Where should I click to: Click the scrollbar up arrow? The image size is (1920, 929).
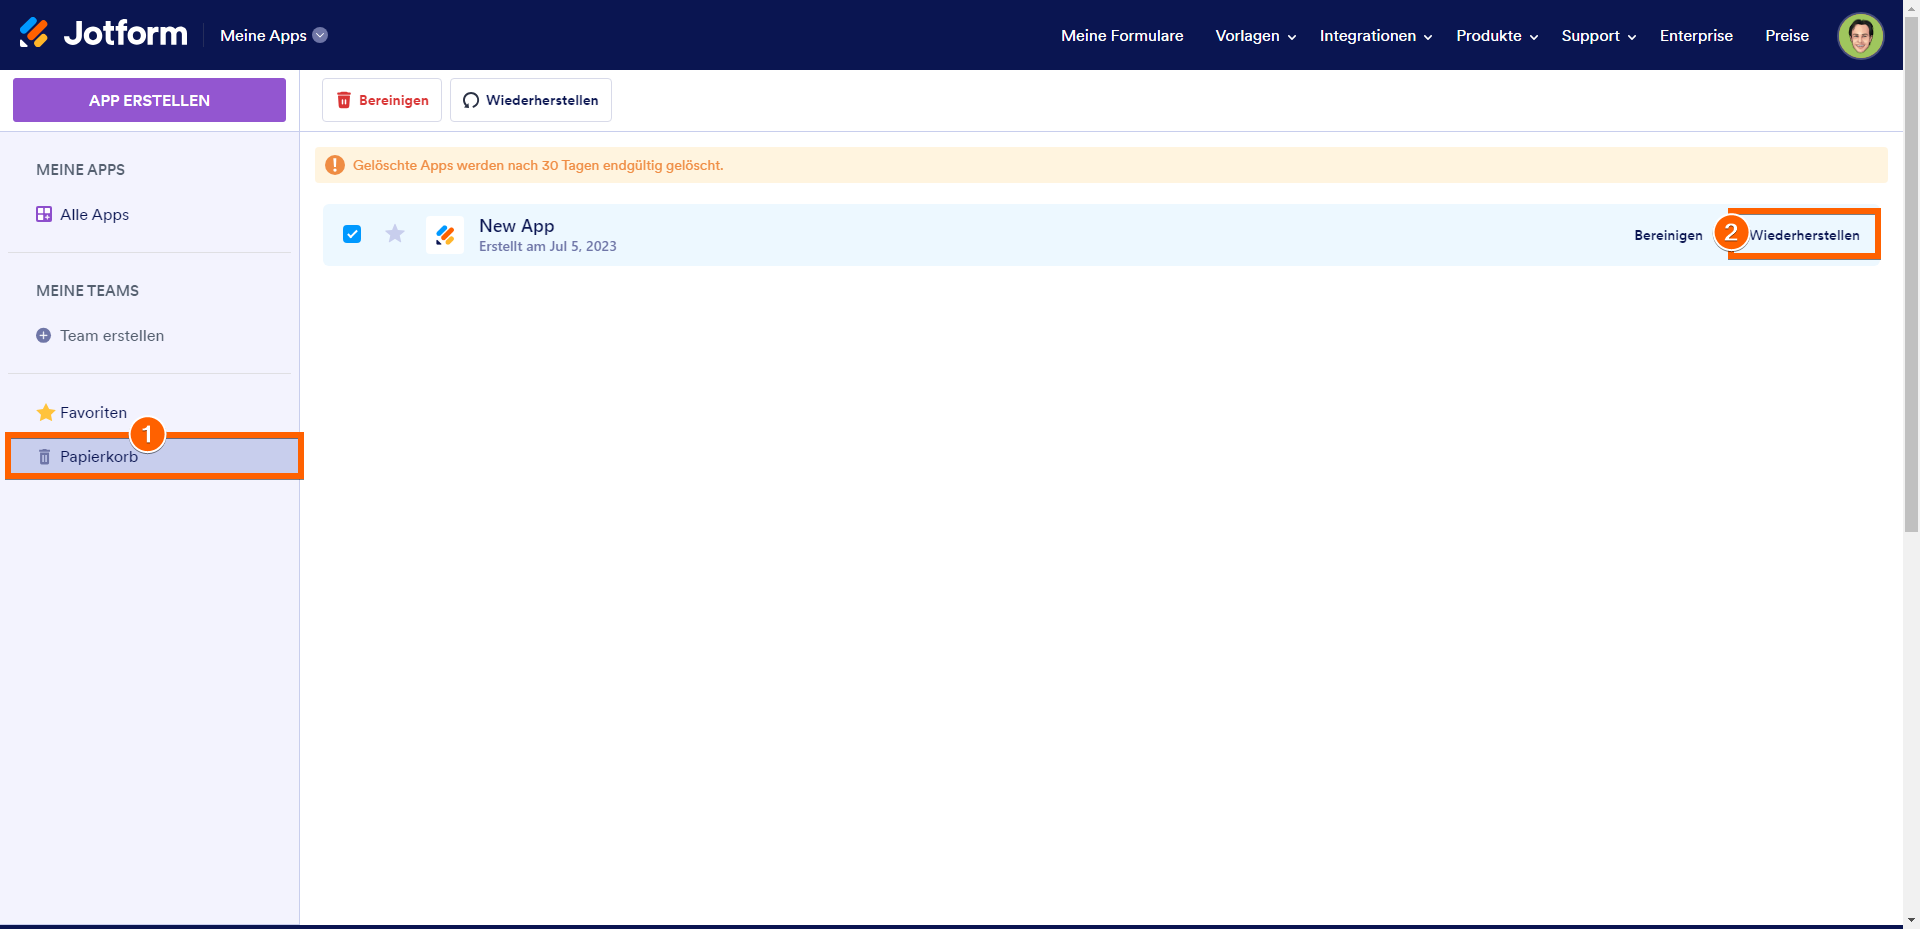coord(1911,7)
